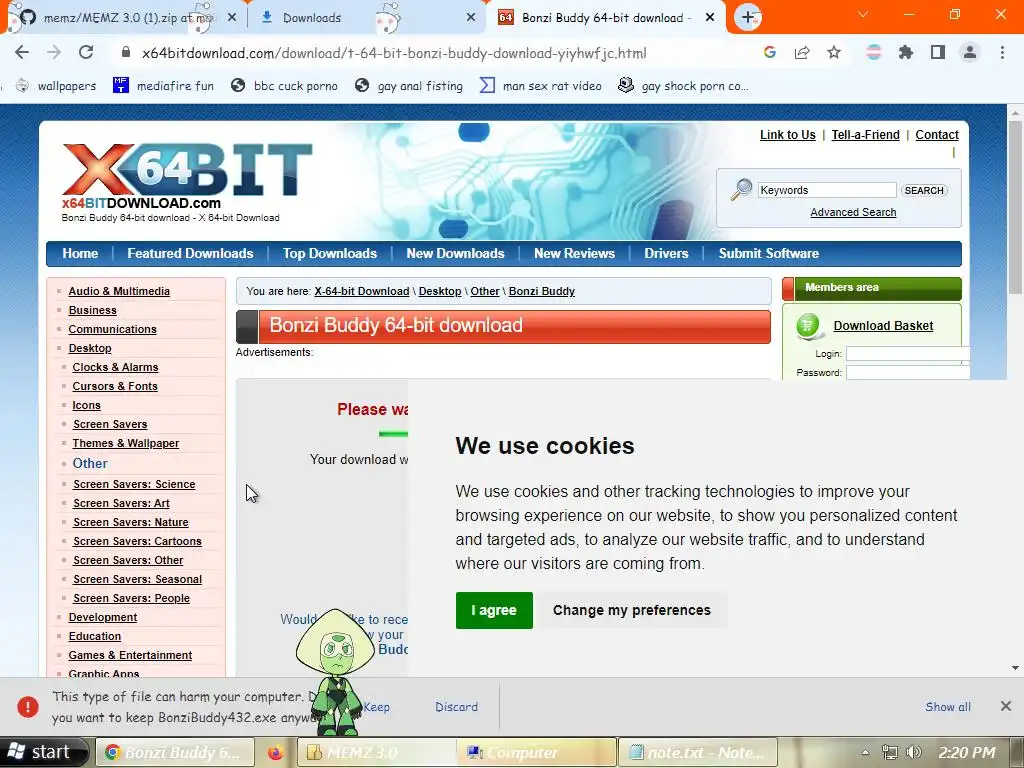1024x768 pixels.
Task: Bookmark this page with star icon
Action: [x=834, y=53]
